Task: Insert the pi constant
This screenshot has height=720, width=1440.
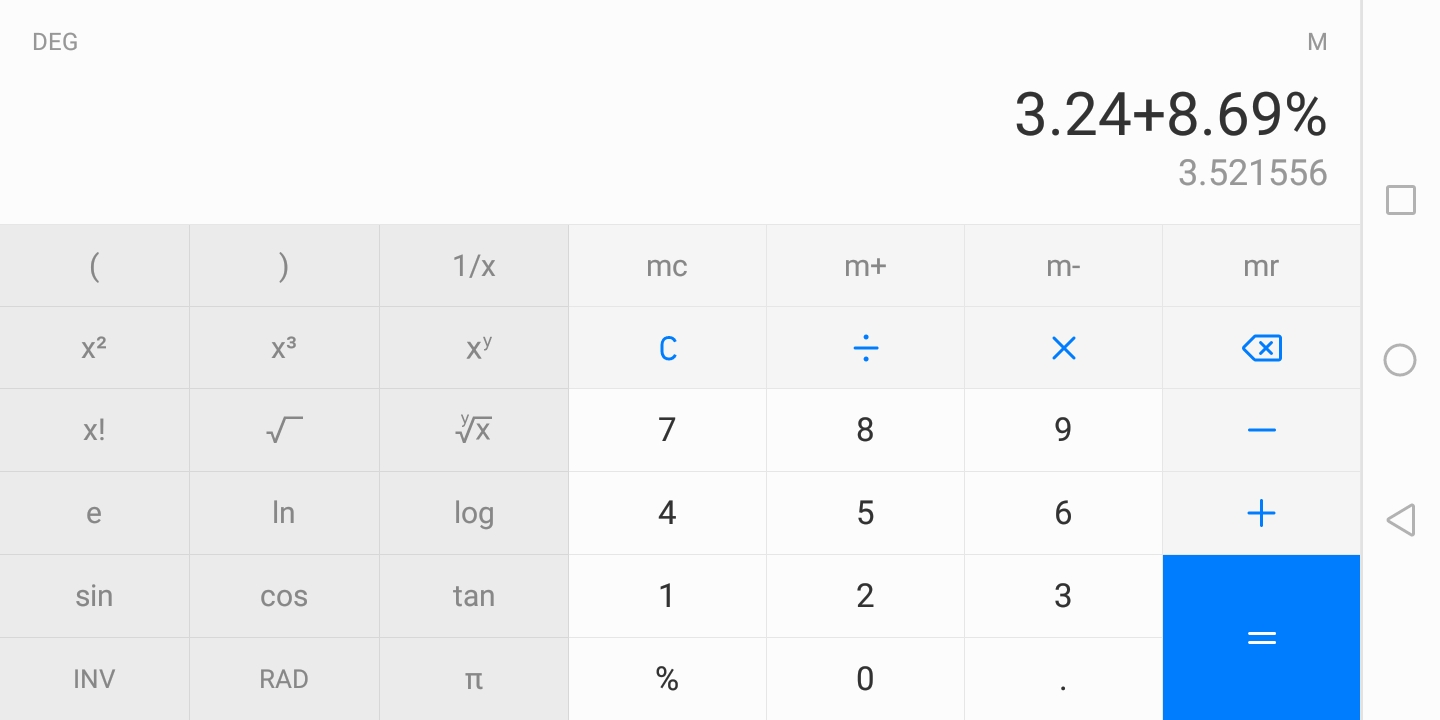Action: pyautogui.click(x=474, y=679)
